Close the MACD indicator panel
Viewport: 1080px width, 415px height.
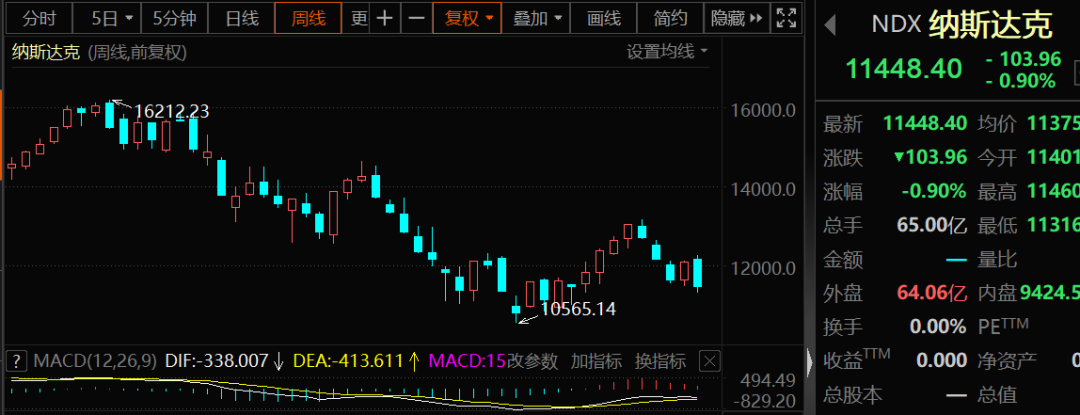click(x=709, y=361)
